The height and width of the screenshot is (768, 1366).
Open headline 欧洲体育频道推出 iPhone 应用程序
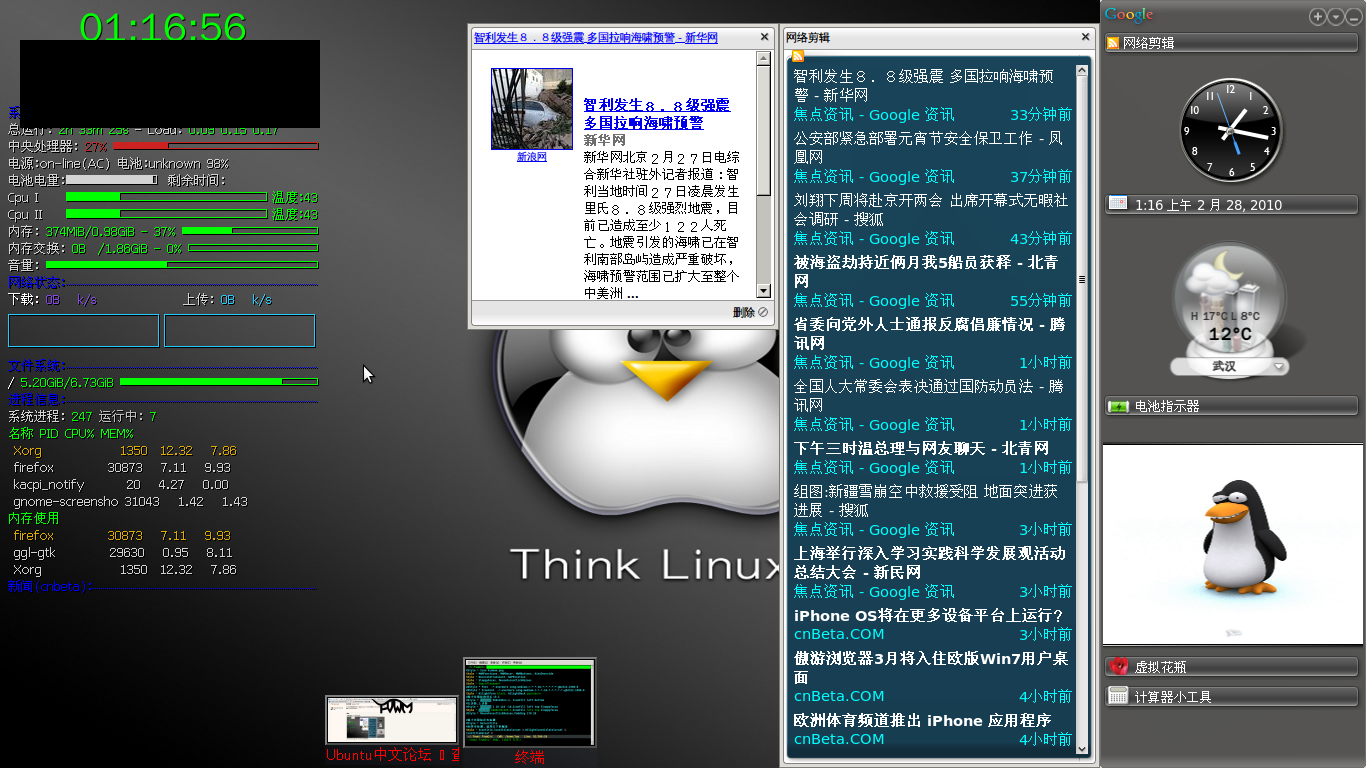(x=923, y=720)
